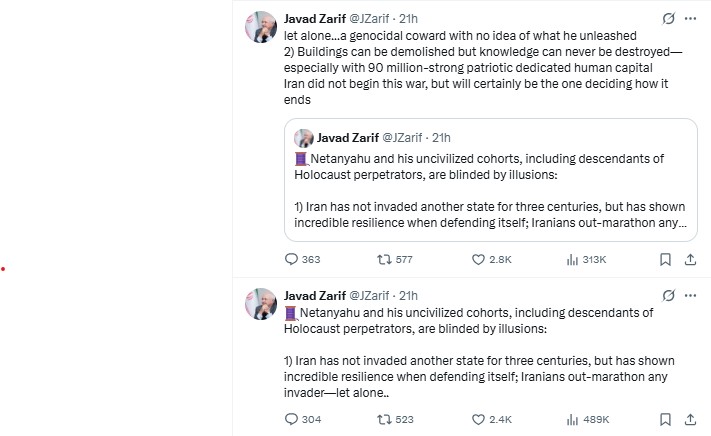Open Grok actions on the second tweet
711x436 pixels.
668,295
